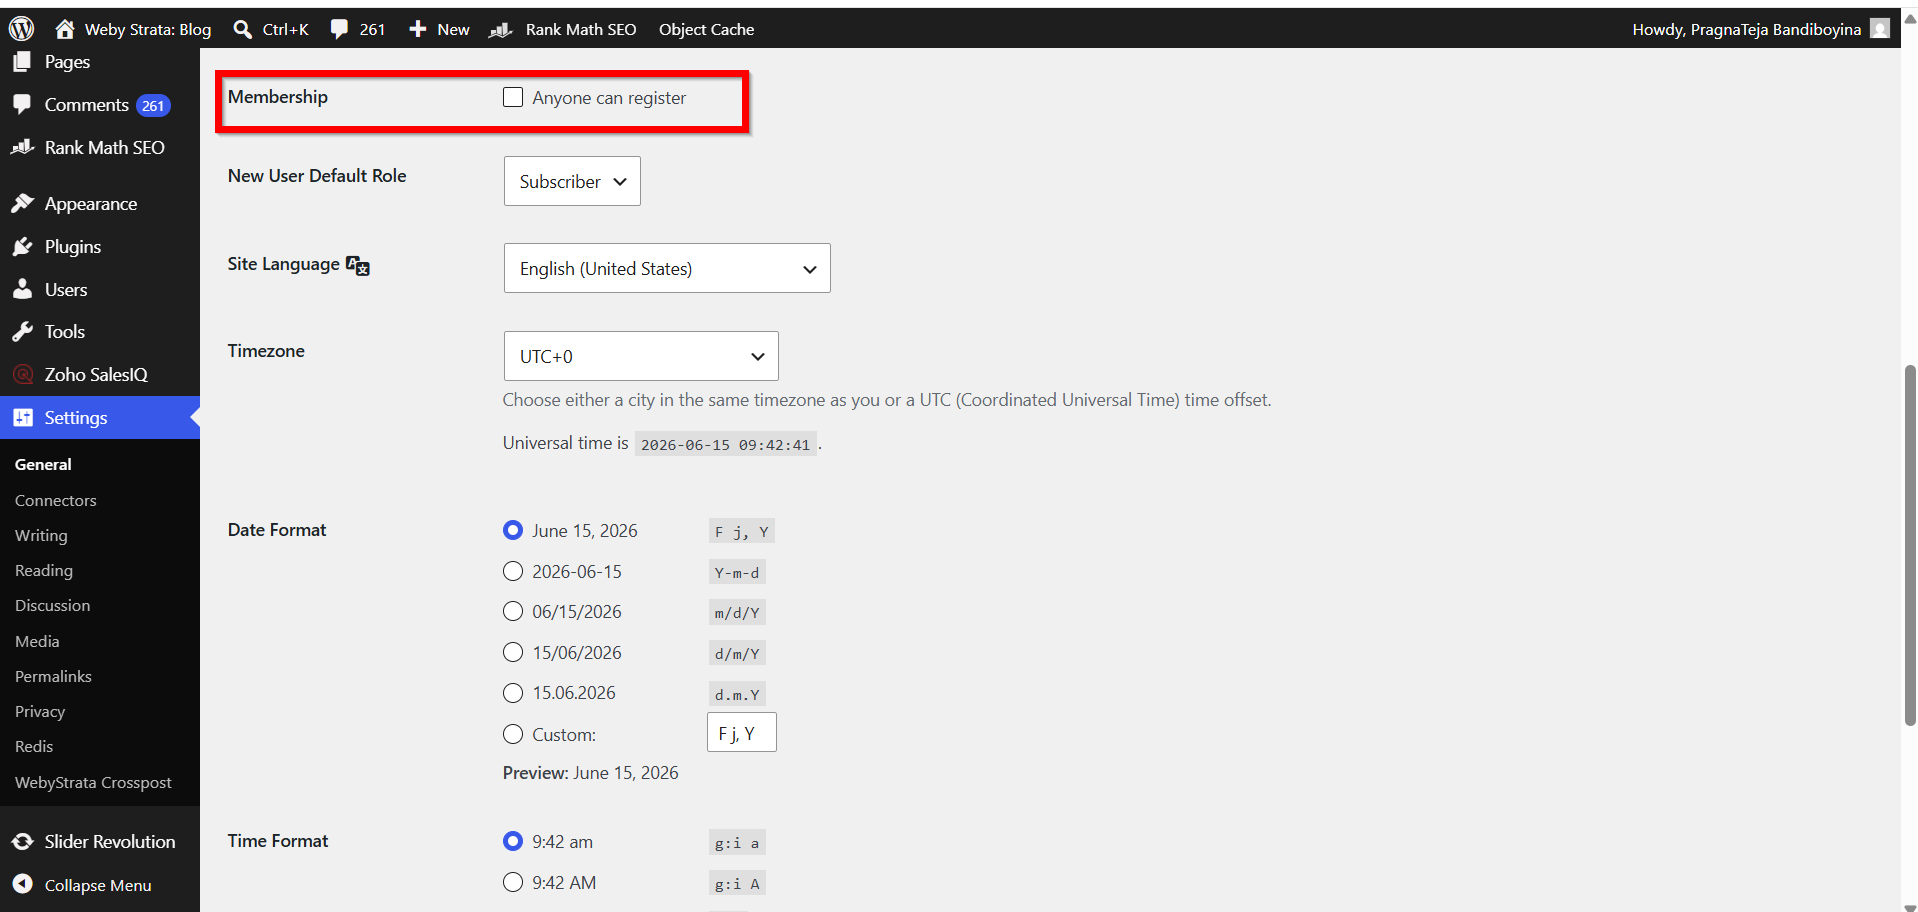Click the home icon beside Weby Strata: Blog
Screen dimensions: 1918x912
click(x=65, y=29)
